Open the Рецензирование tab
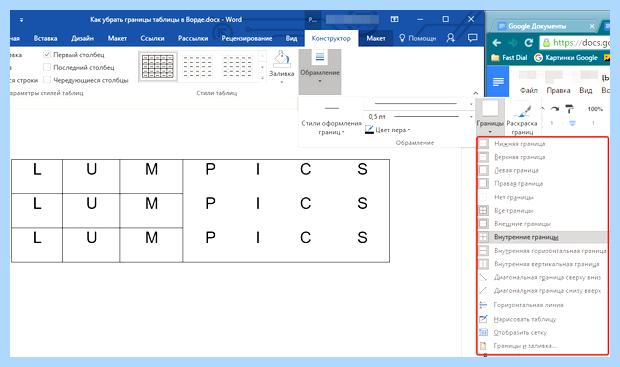This screenshot has height=367, width=620. coord(247,38)
